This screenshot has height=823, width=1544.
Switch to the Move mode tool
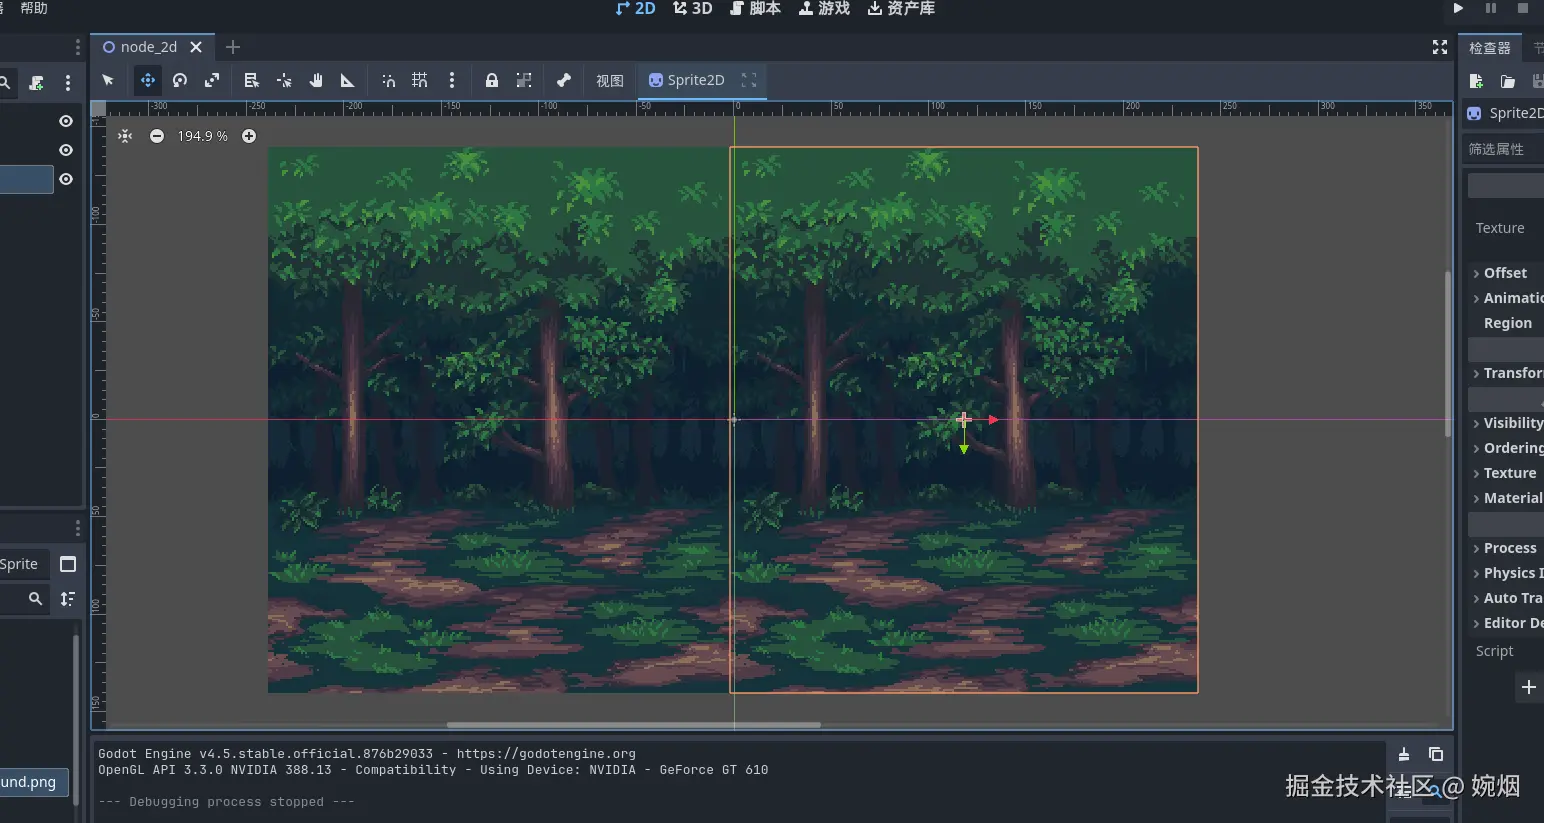[x=147, y=80]
